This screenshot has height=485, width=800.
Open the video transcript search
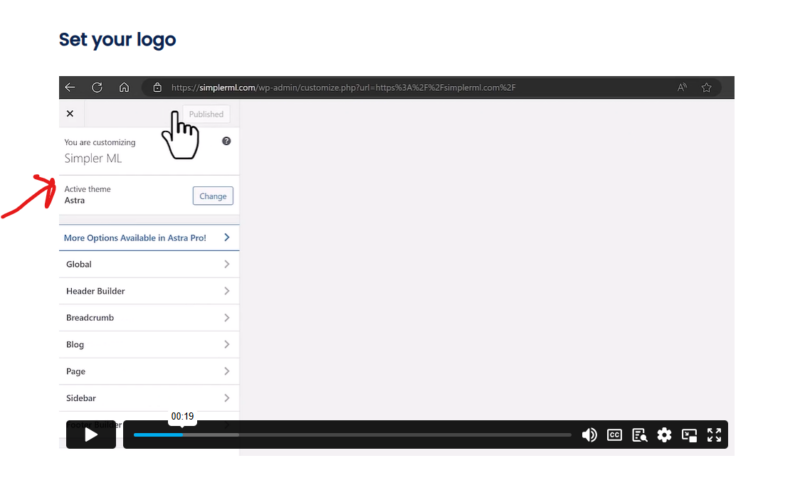pos(640,435)
